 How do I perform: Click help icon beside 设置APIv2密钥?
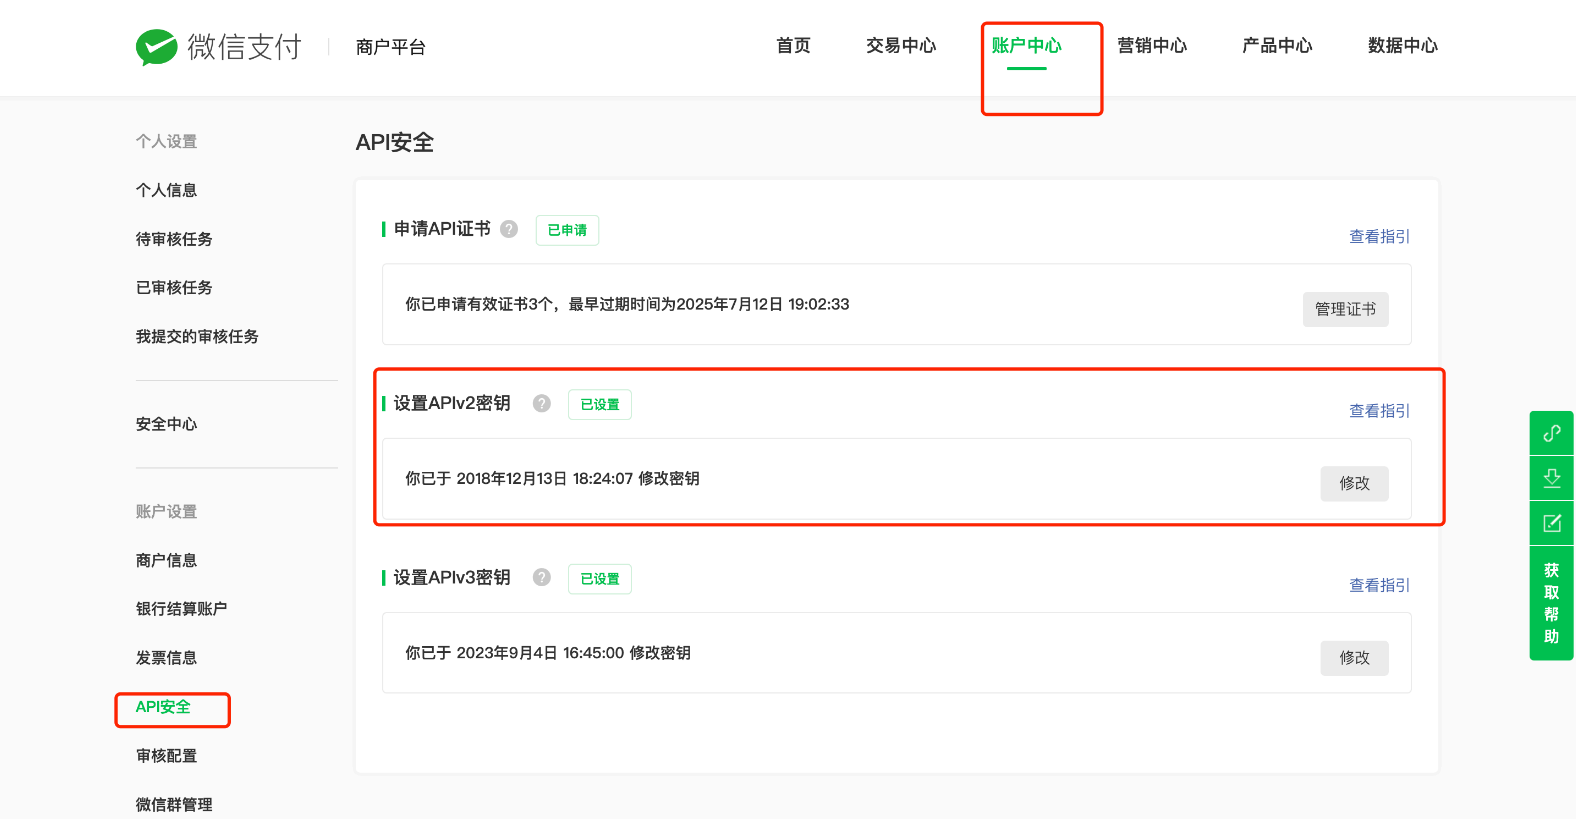[x=542, y=403]
